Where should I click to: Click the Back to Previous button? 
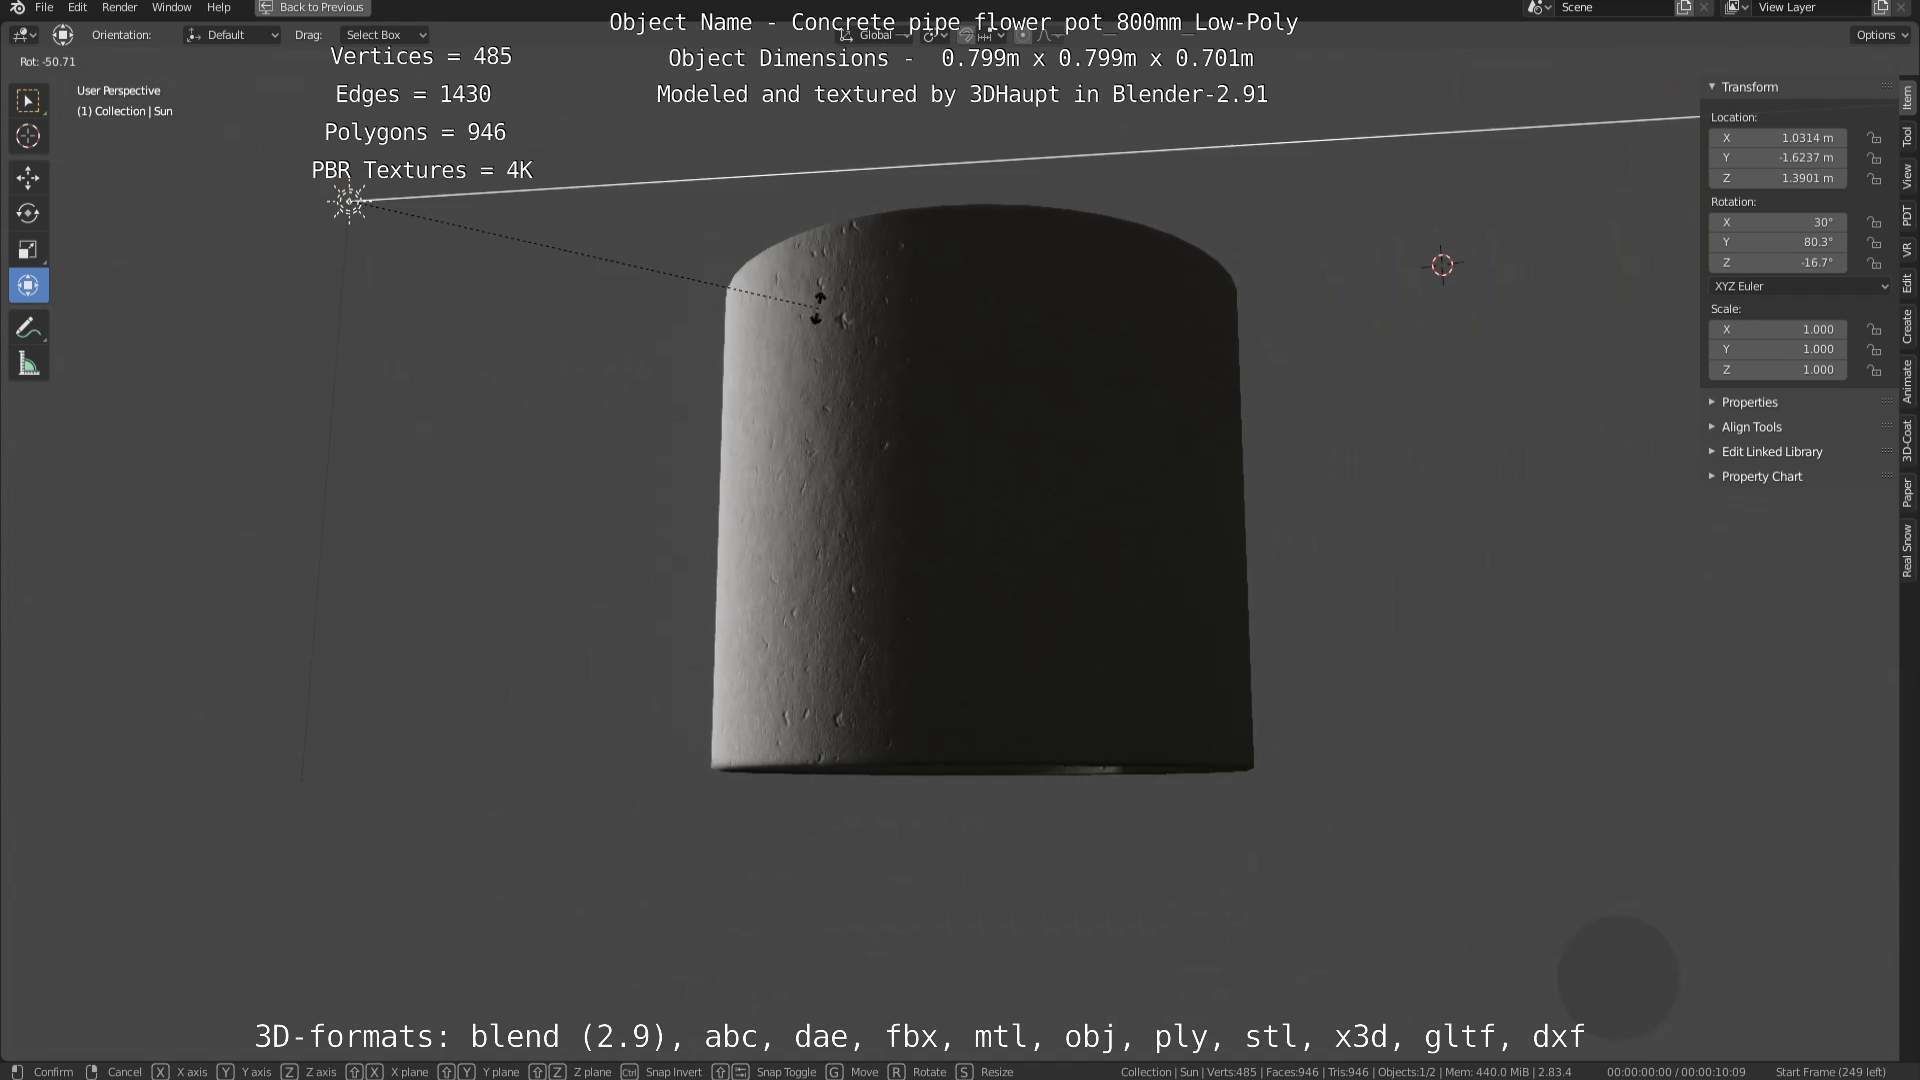313,7
